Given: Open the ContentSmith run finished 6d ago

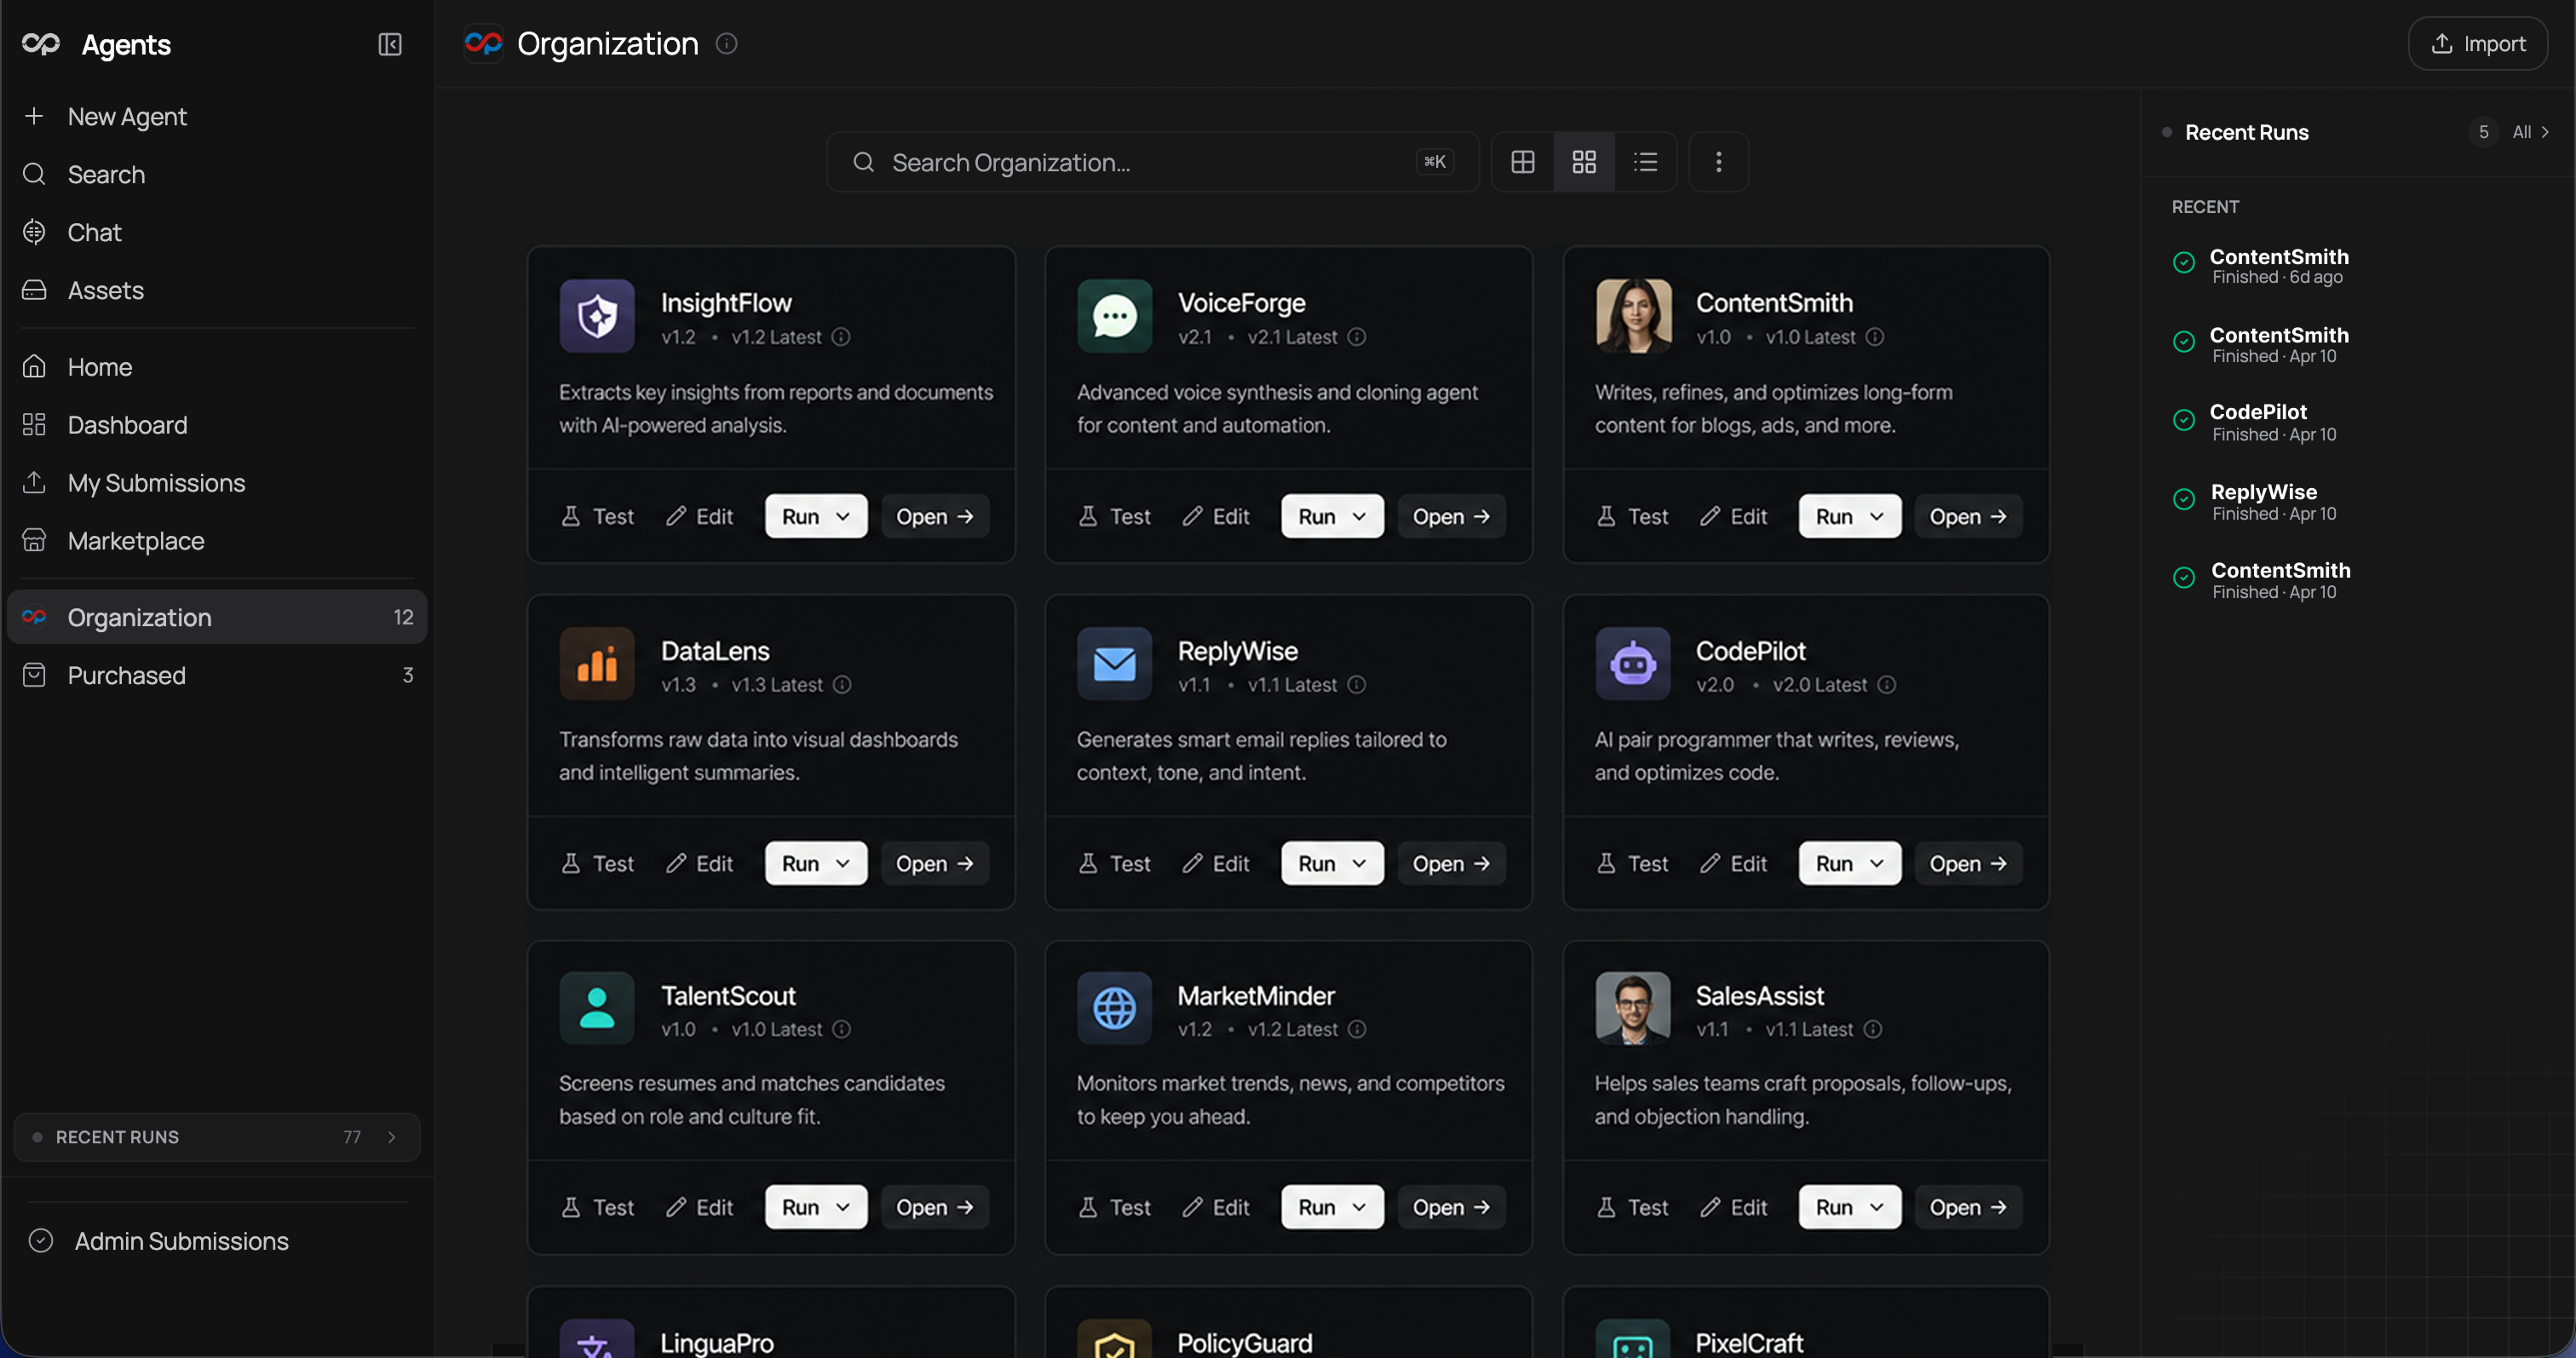Looking at the screenshot, I should 2262,266.
